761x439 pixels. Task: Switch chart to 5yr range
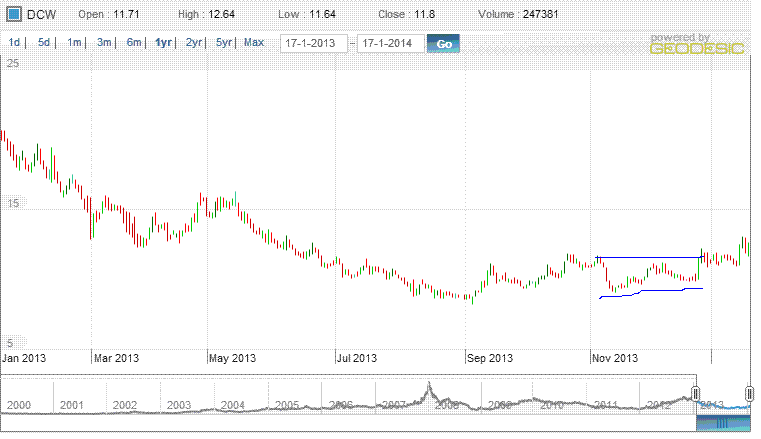click(224, 43)
